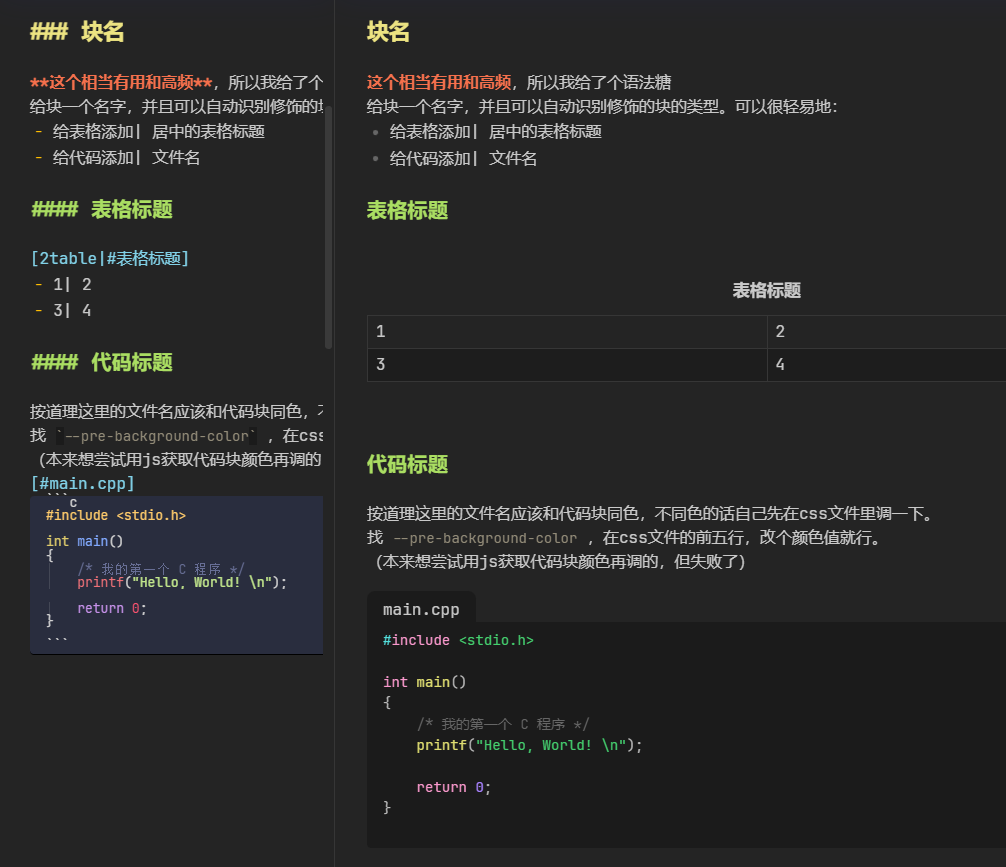
Task: Click 'int main()' in the editor code block
Action: [x=84, y=541]
